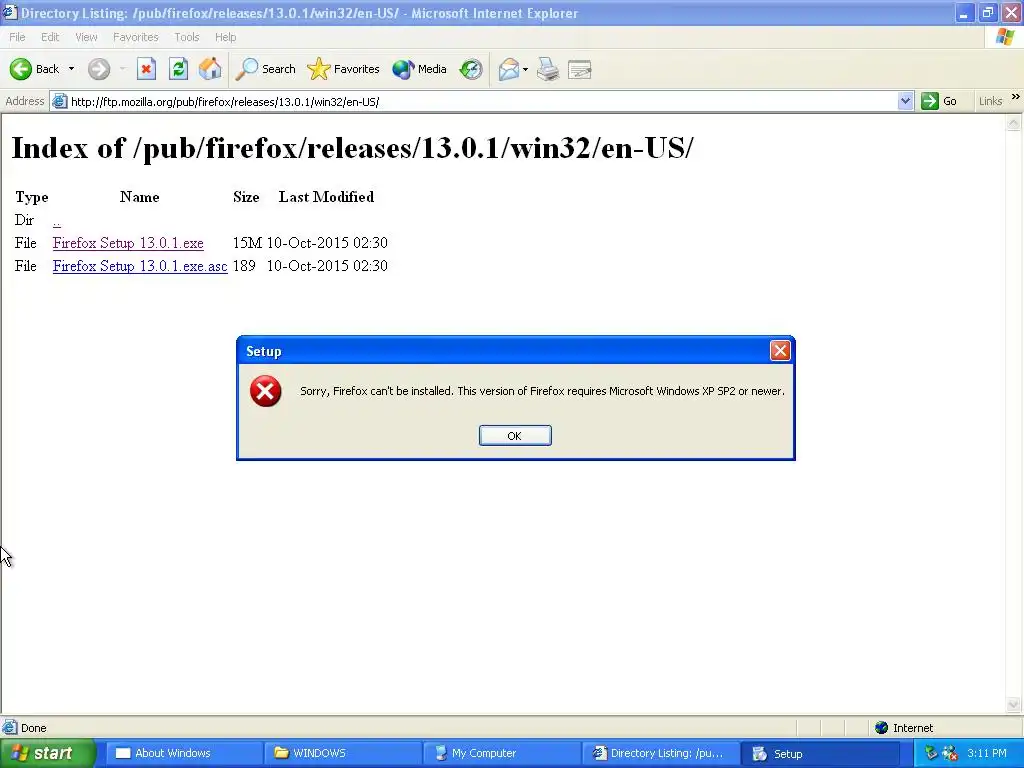Switch to WINDOWS folder taskbar item
The image size is (1024, 768).
tap(344, 753)
